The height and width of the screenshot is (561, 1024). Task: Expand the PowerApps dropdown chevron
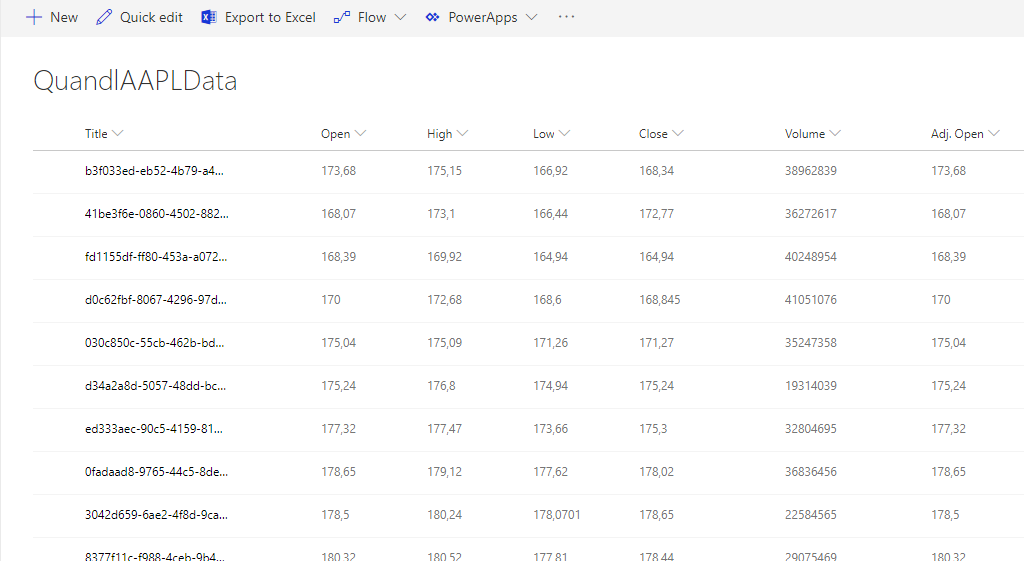531,17
